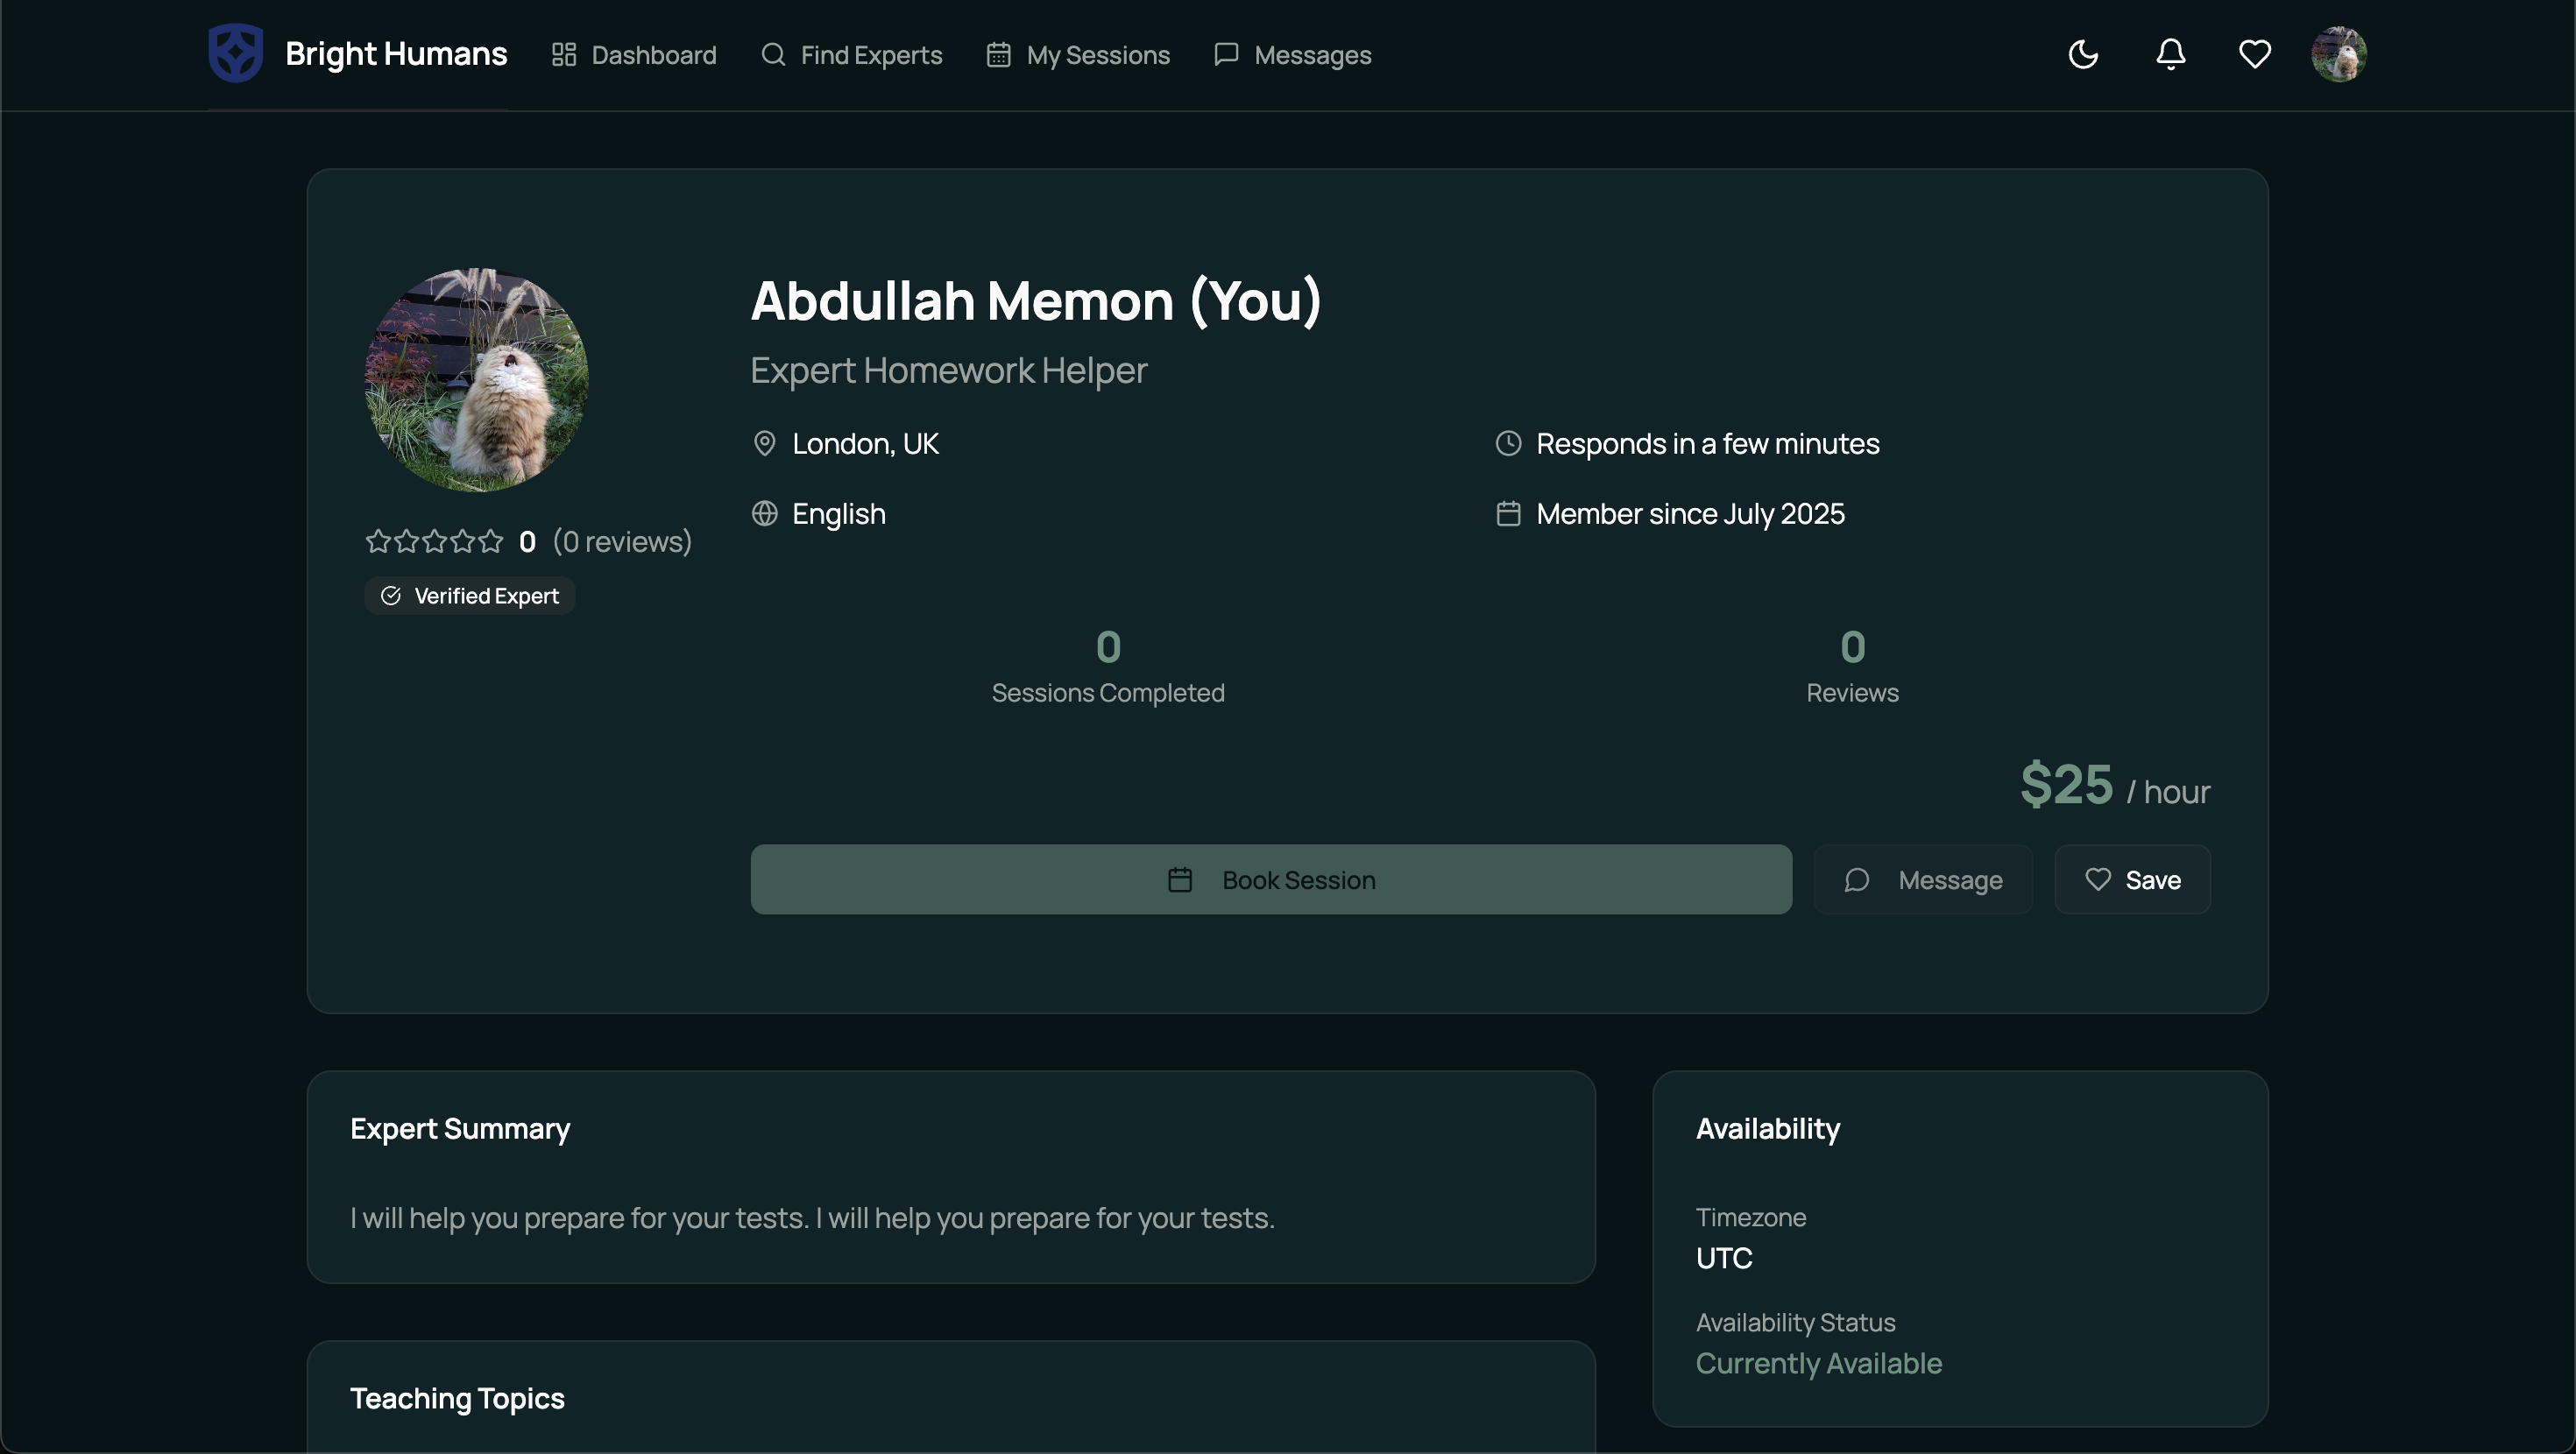This screenshot has width=2576, height=1454.
Task: Click the Book Session button
Action: (x=1271, y=880)
